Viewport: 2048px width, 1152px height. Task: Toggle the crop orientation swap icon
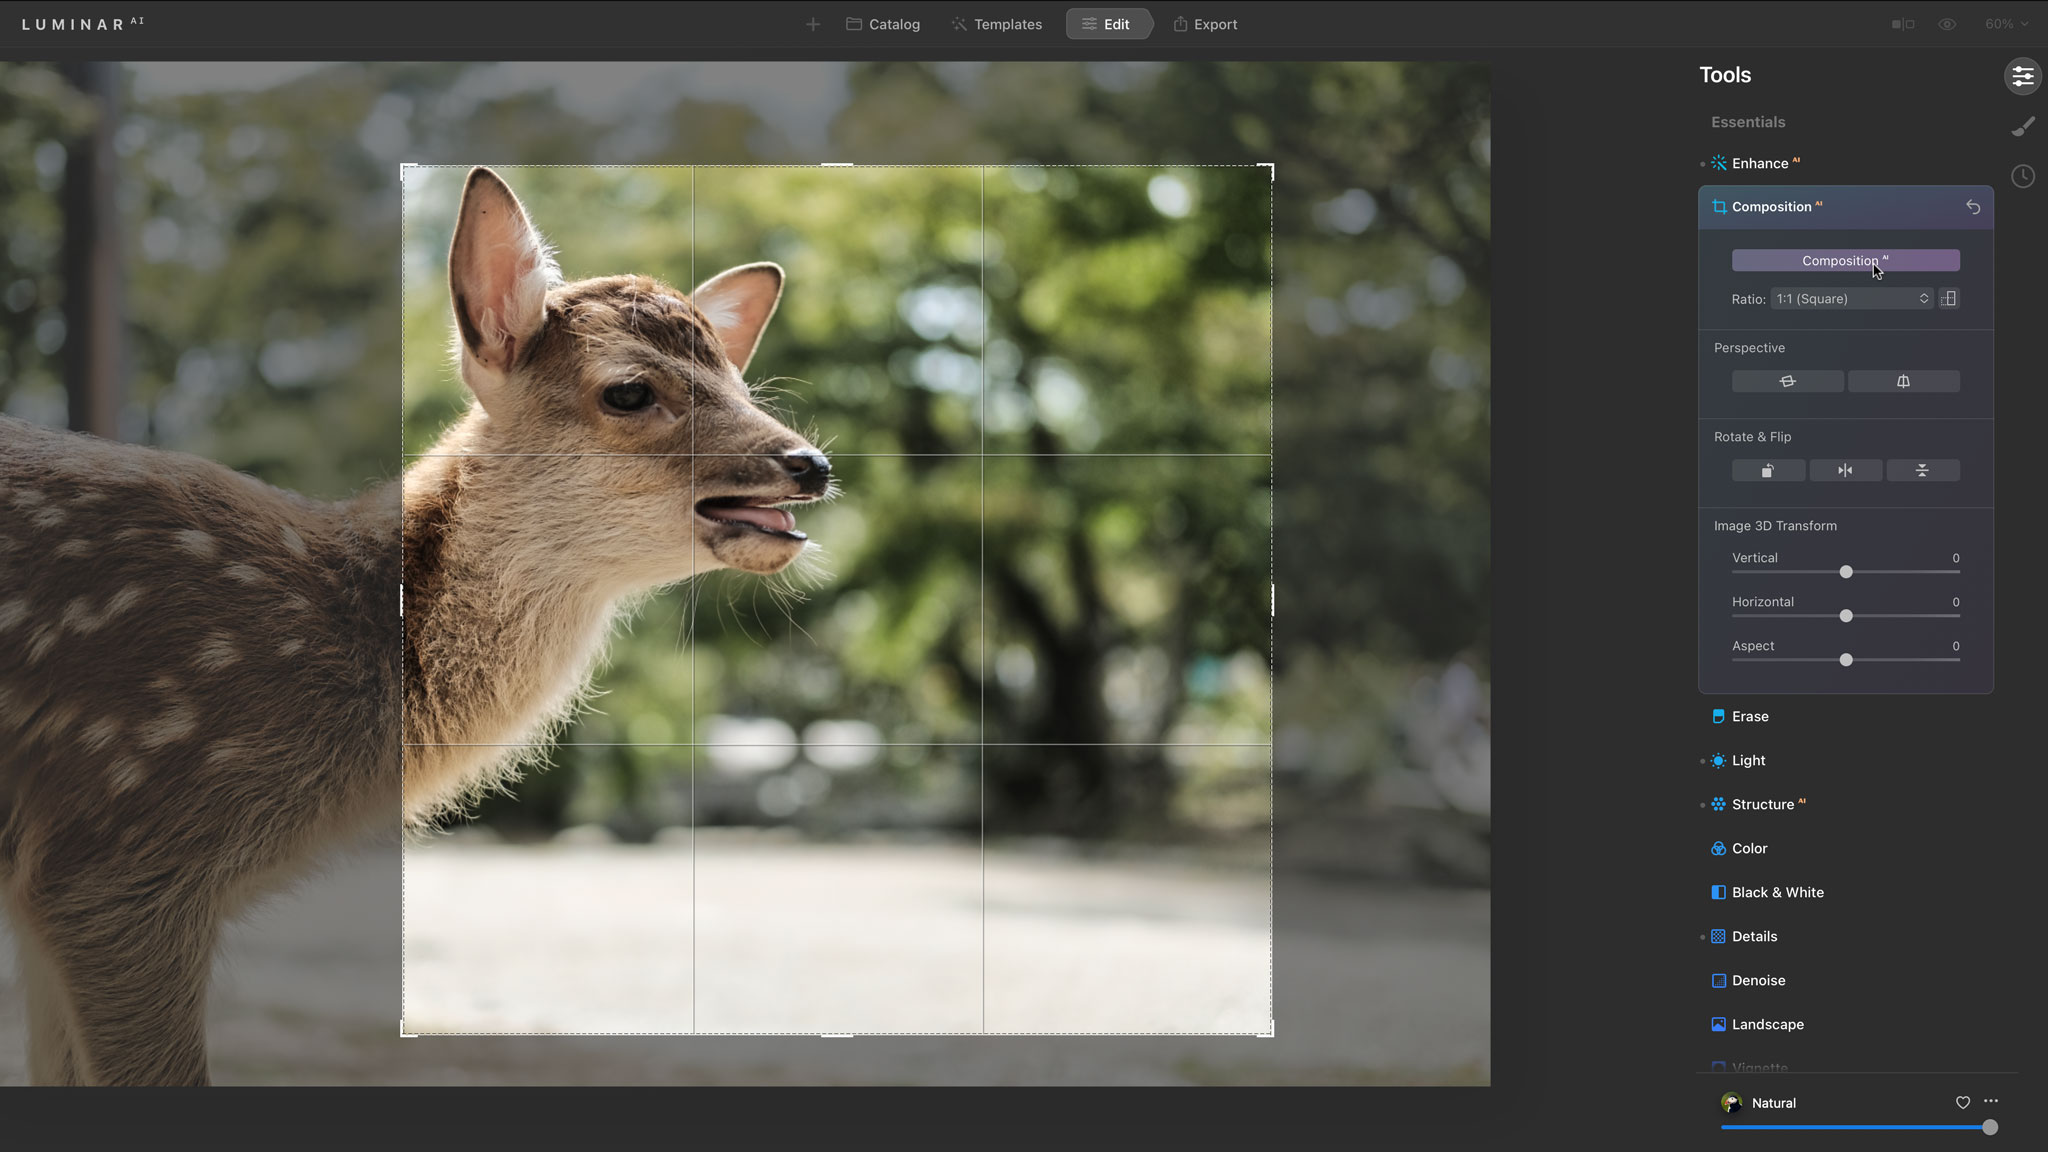tap(1949, 299)
